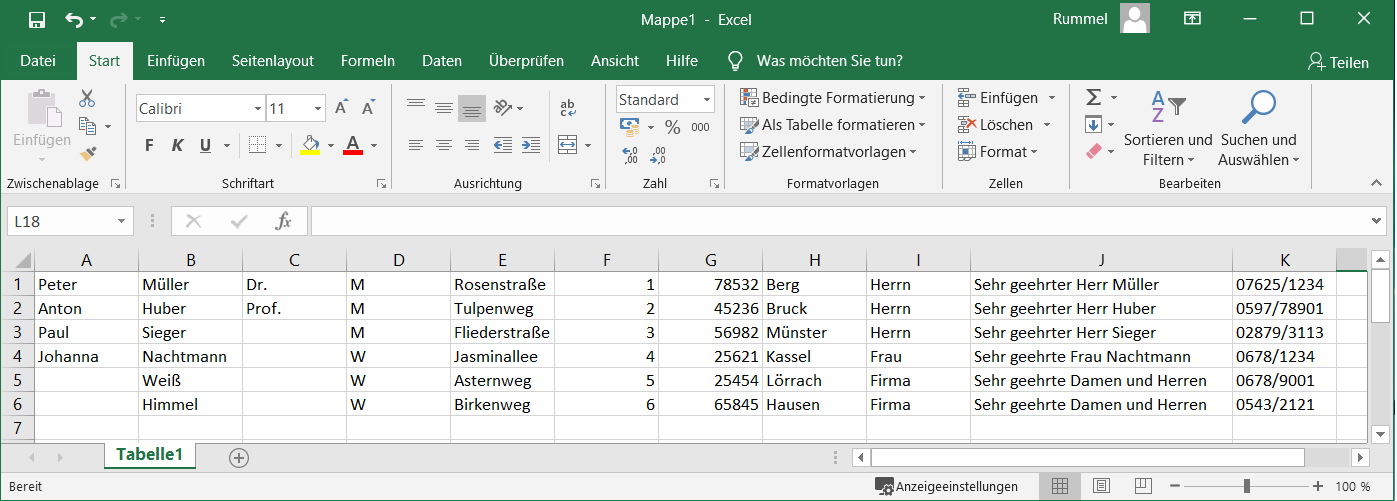Rotate text with the orientation icon
Viewport: 1397px width, 501px height.
(x=502, y=108)
